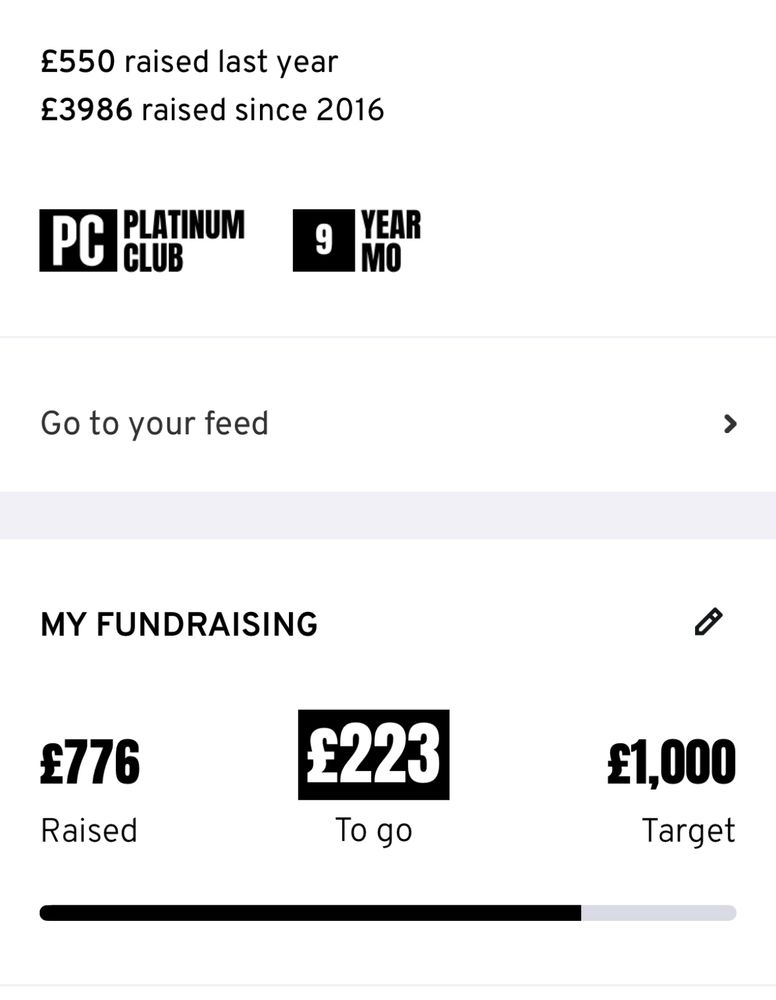Tap the £3986 raised since 2016 text
The image size is (776, 1000).
212,110
